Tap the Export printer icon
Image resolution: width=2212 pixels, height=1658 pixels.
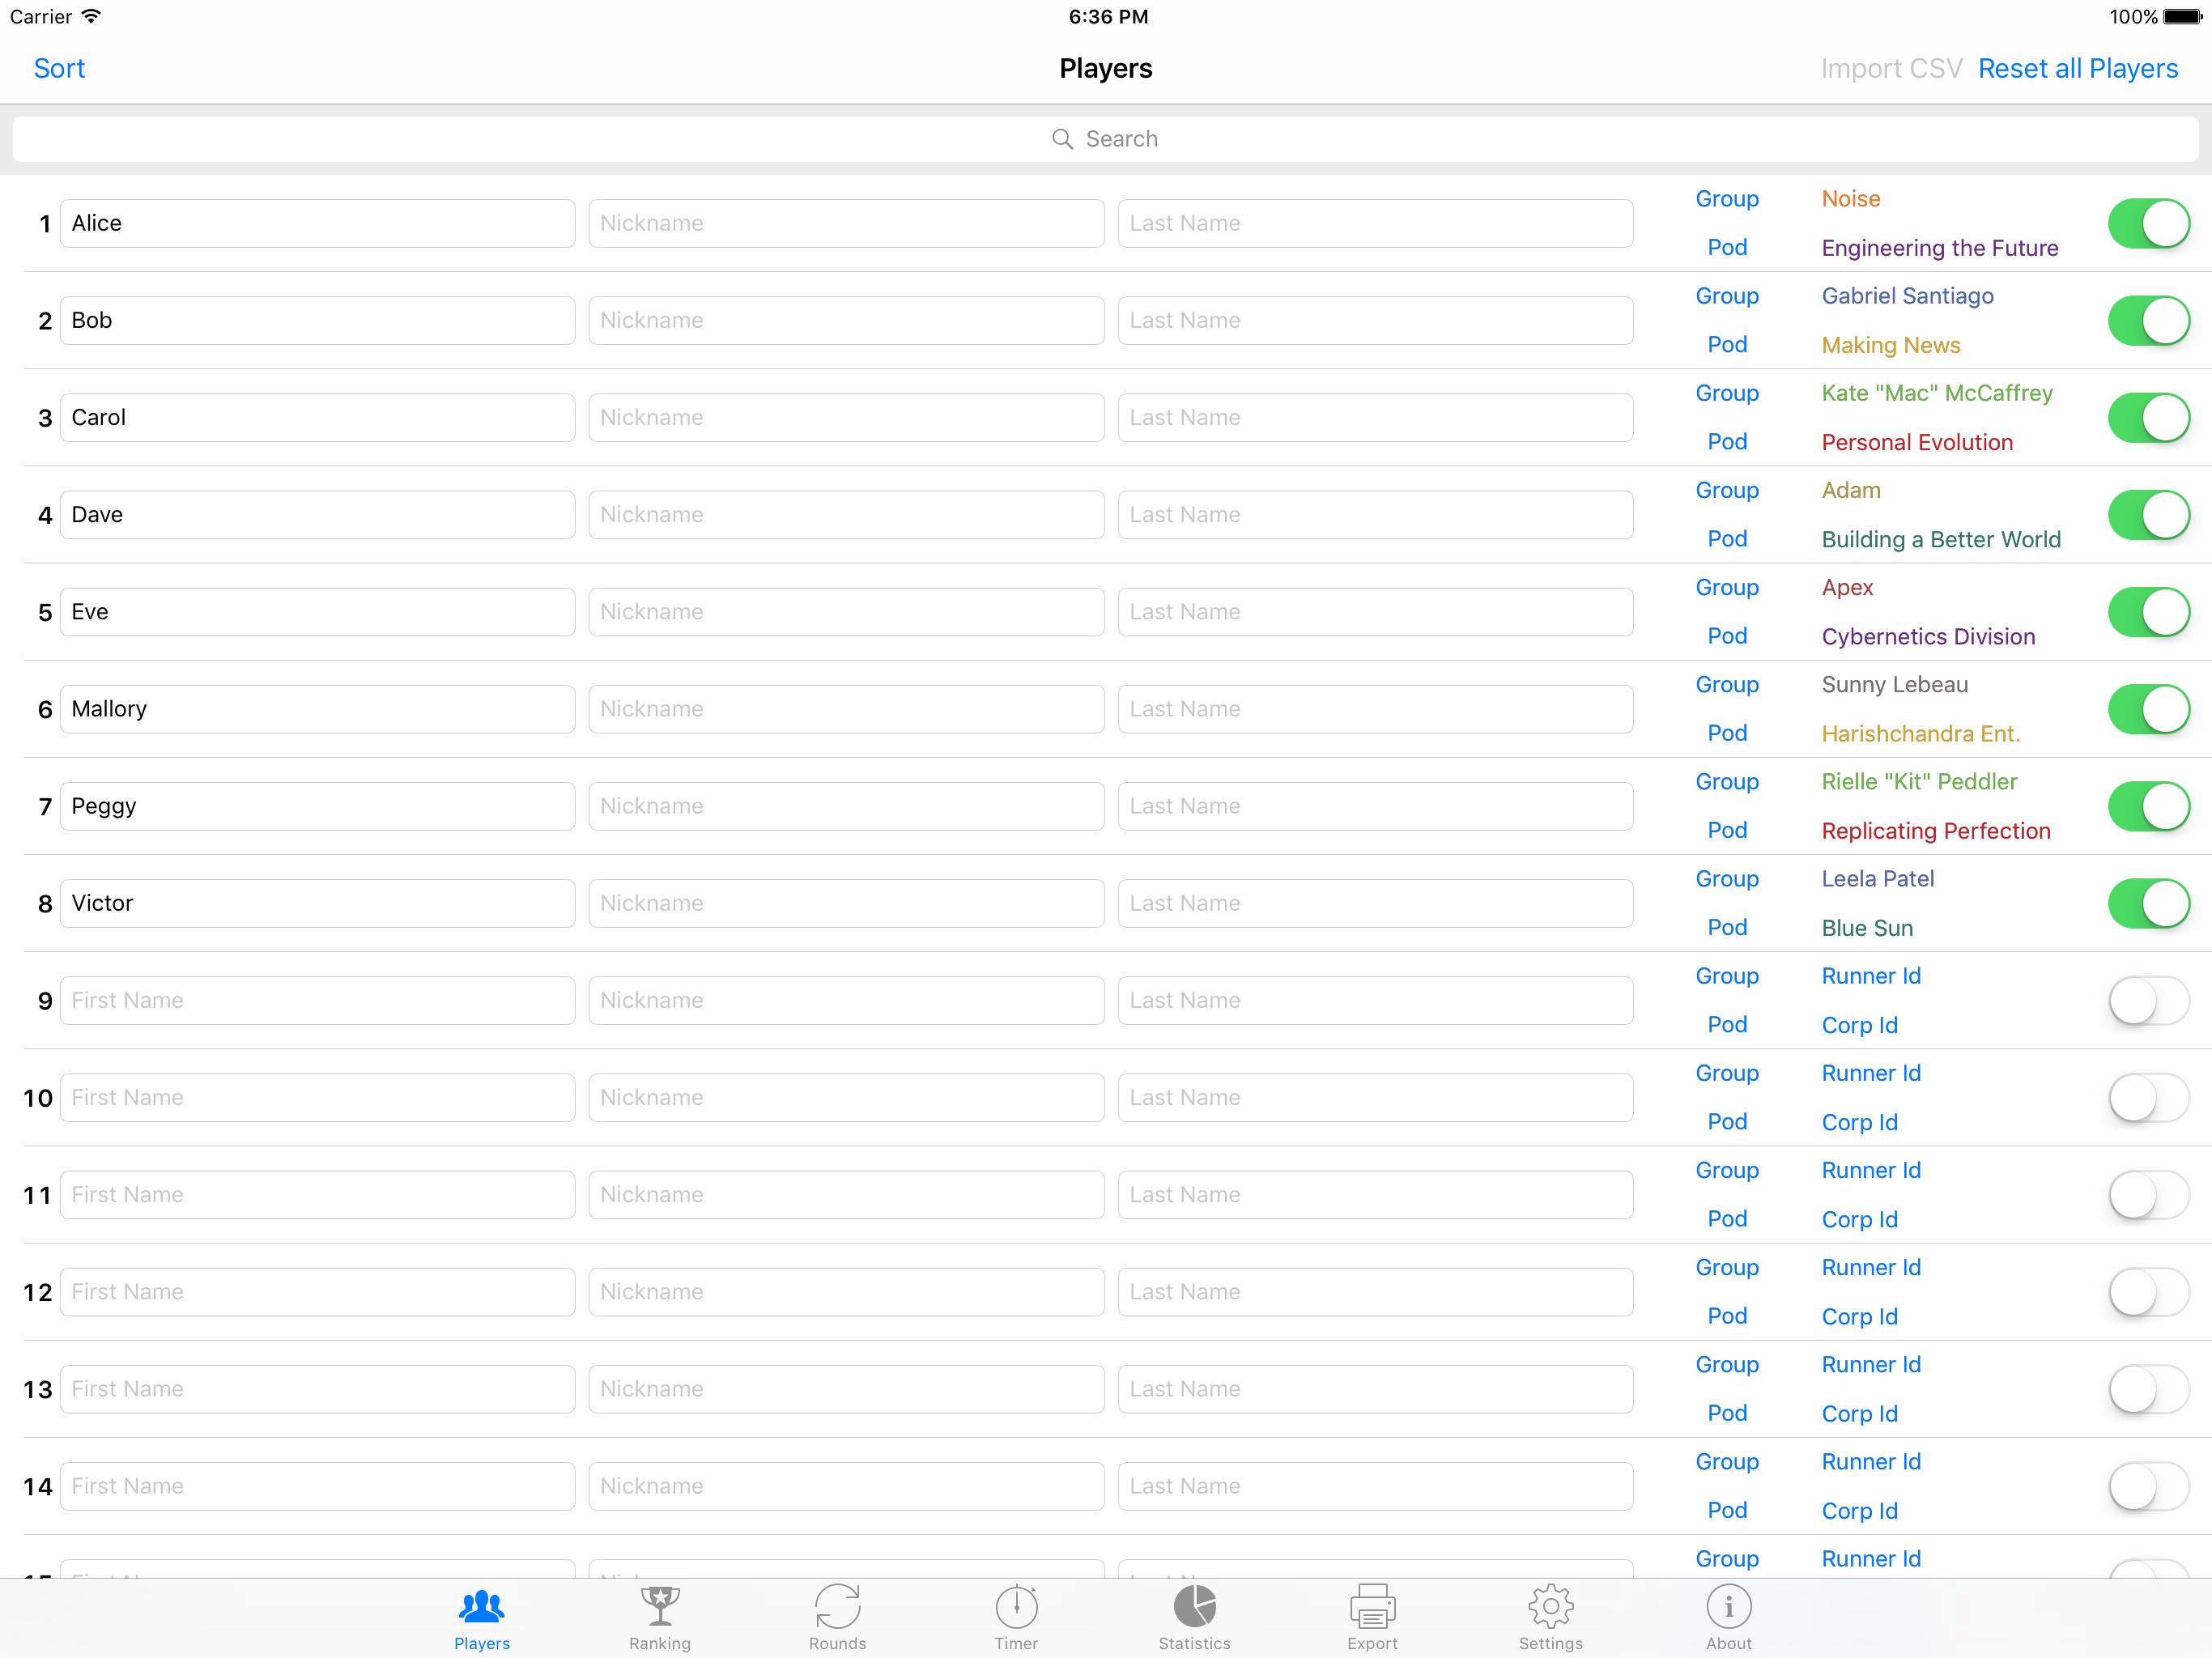tap(1372, 1616)
